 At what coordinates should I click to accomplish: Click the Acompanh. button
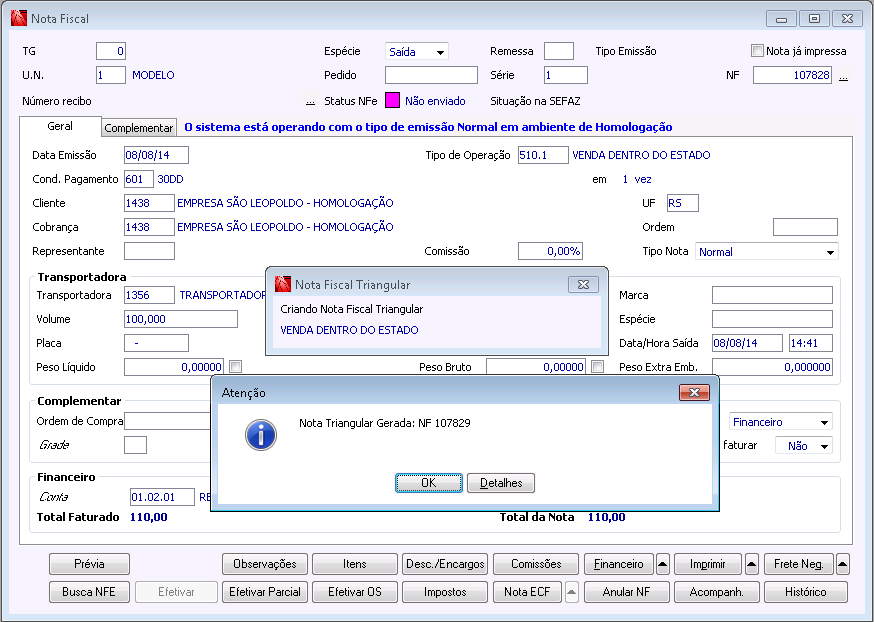tap(716, 592)
